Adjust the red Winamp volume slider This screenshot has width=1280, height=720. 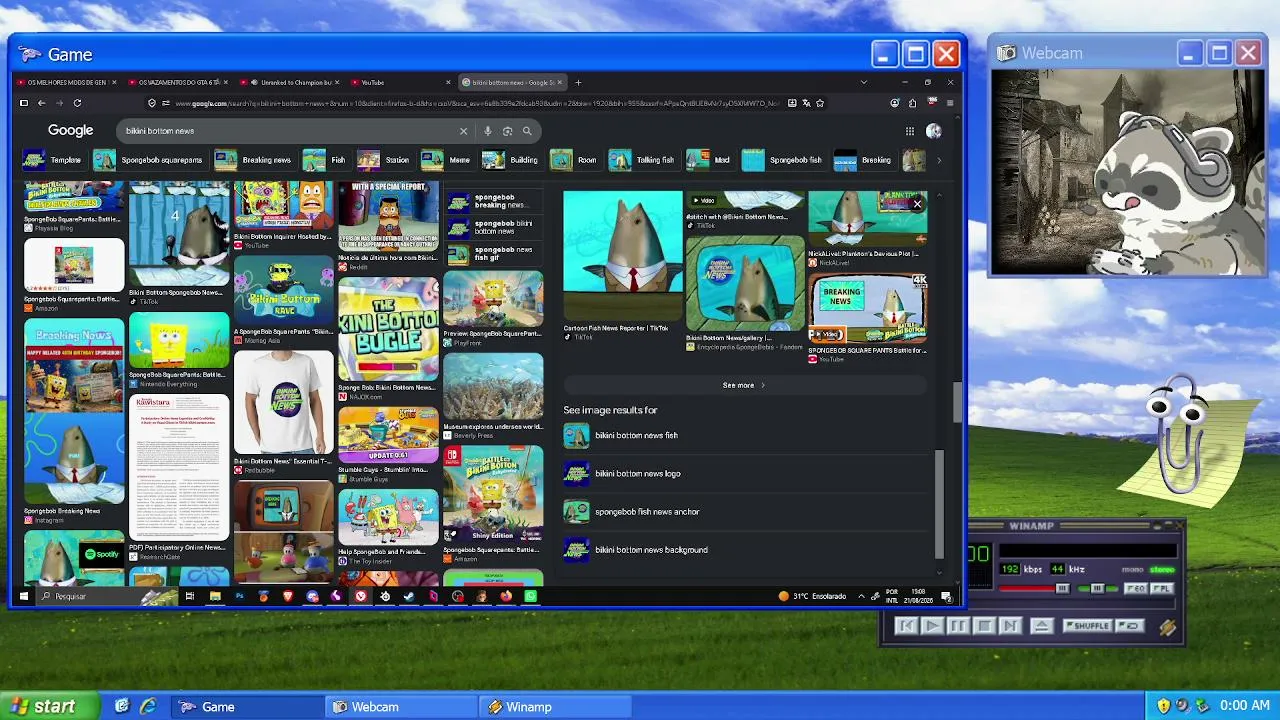pos(1033,589)
